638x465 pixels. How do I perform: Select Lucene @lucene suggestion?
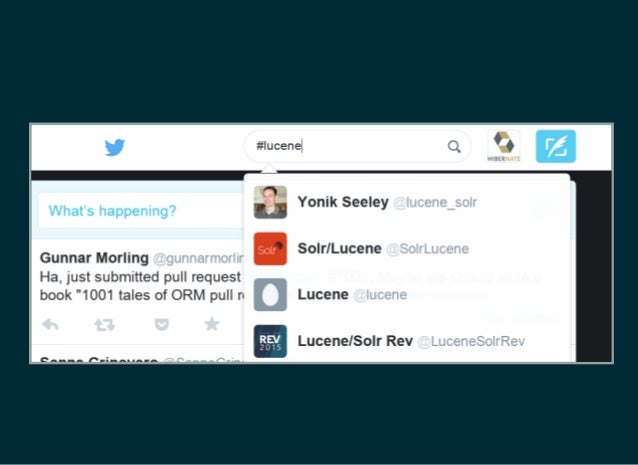pyautogui.click(x=407, y=295)
